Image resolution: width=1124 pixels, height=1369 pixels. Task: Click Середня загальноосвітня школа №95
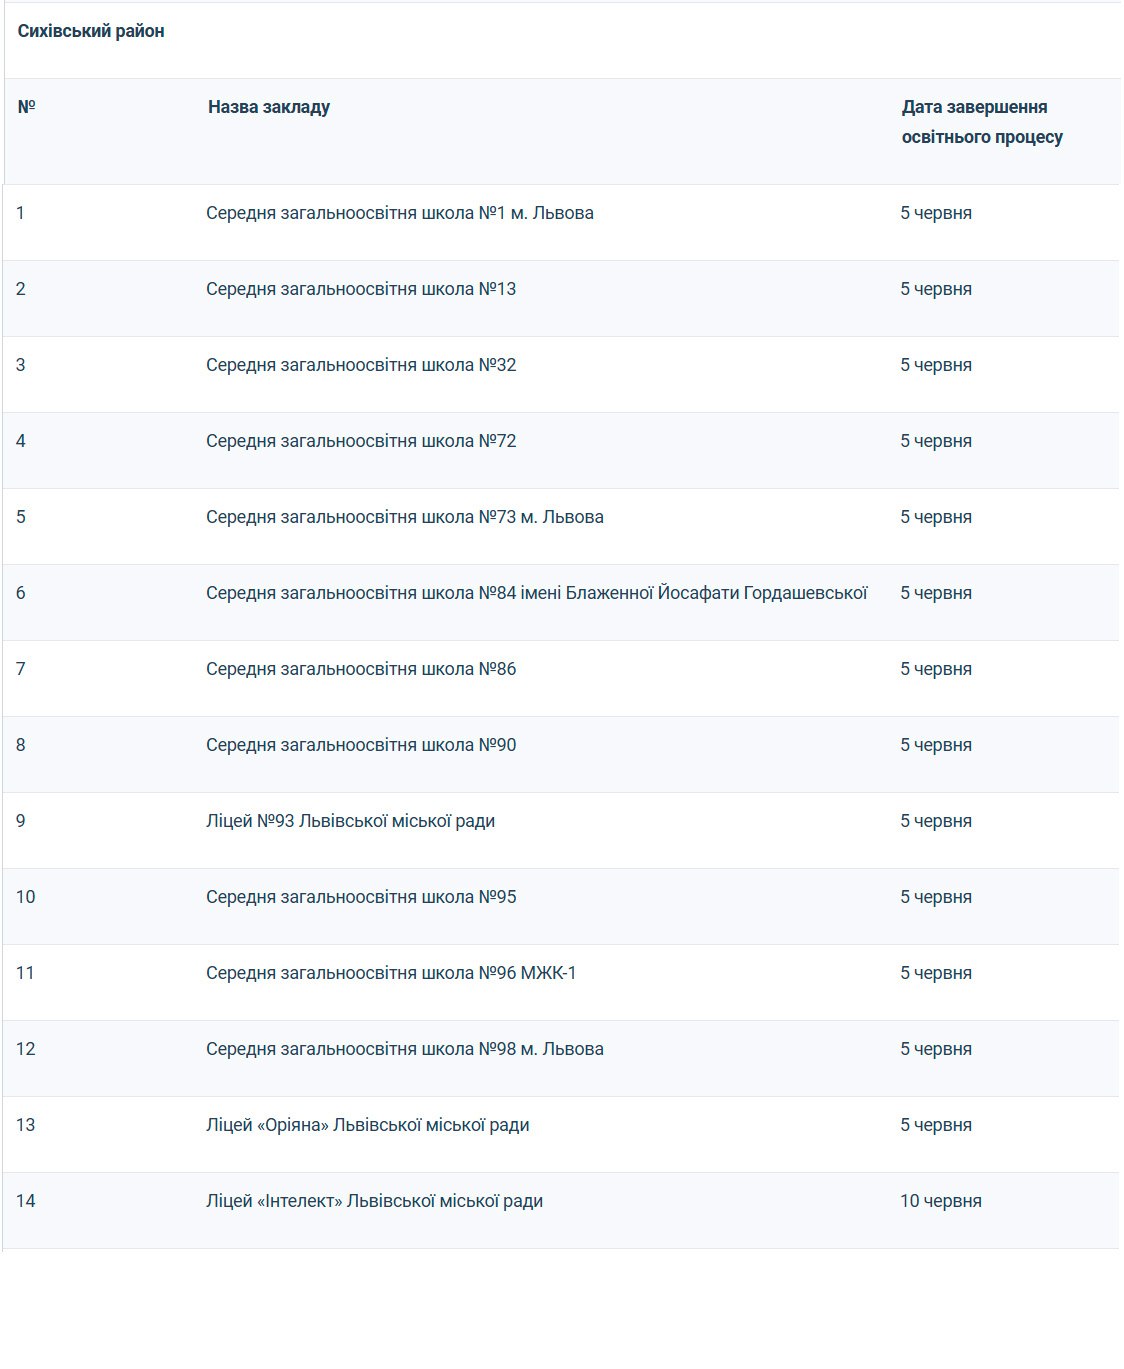(361, 897)
